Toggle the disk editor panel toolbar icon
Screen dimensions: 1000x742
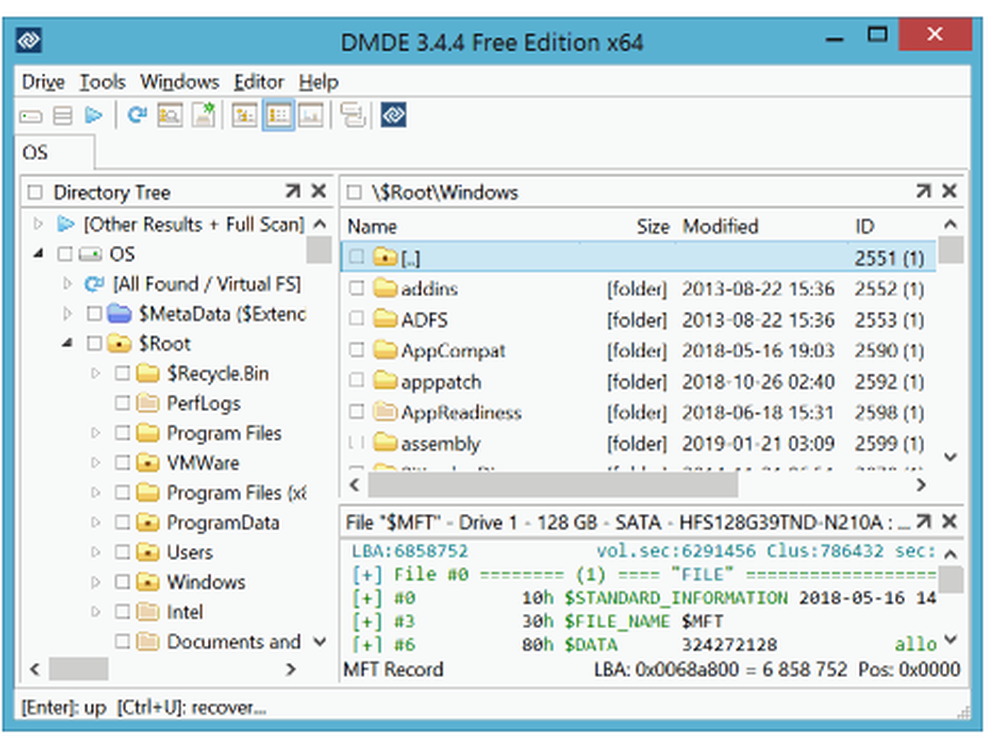[311, 115]
